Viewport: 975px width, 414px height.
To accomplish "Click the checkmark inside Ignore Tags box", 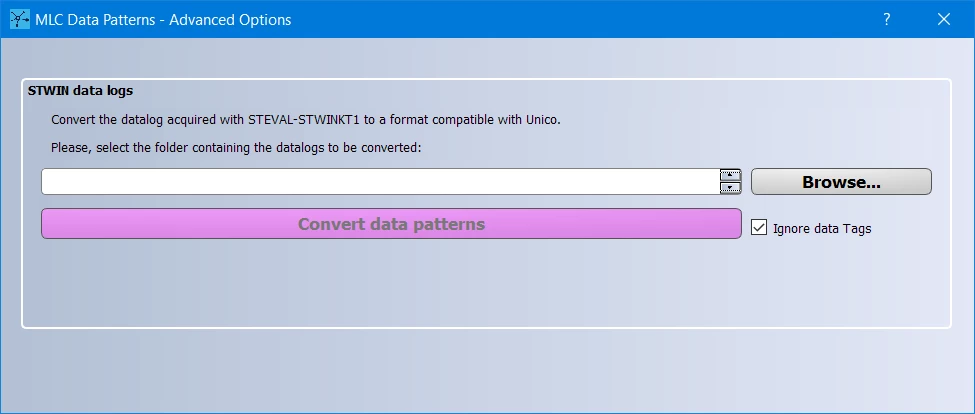I will click(759, 228).
